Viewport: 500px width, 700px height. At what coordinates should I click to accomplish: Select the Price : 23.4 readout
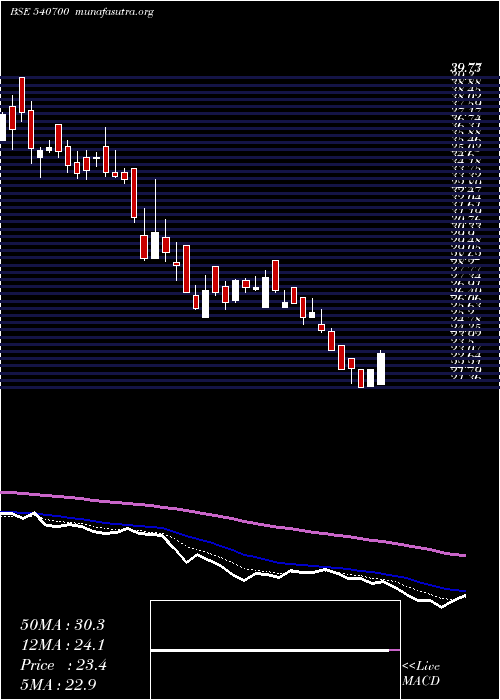[63, 665]
